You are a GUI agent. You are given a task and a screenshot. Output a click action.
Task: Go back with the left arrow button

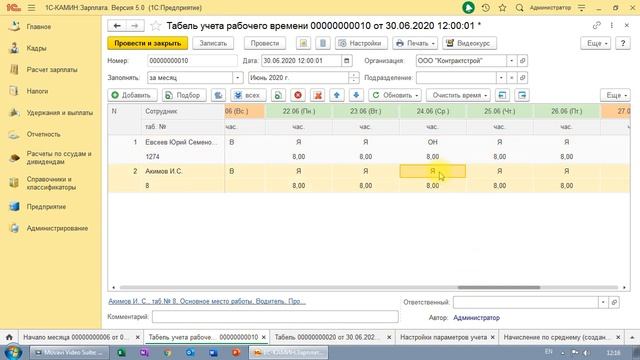(x=117, y=26)
